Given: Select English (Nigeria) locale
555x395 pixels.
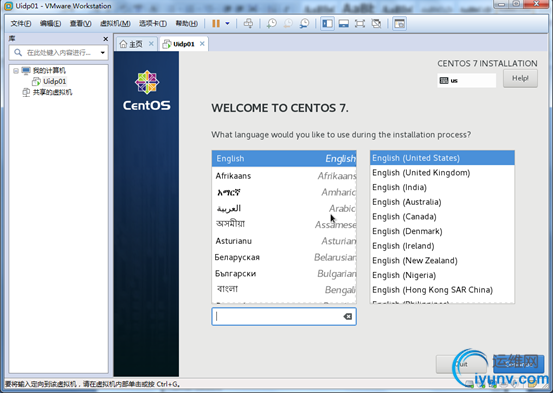Looking at the screenshot, I should [x=442, y=275].
